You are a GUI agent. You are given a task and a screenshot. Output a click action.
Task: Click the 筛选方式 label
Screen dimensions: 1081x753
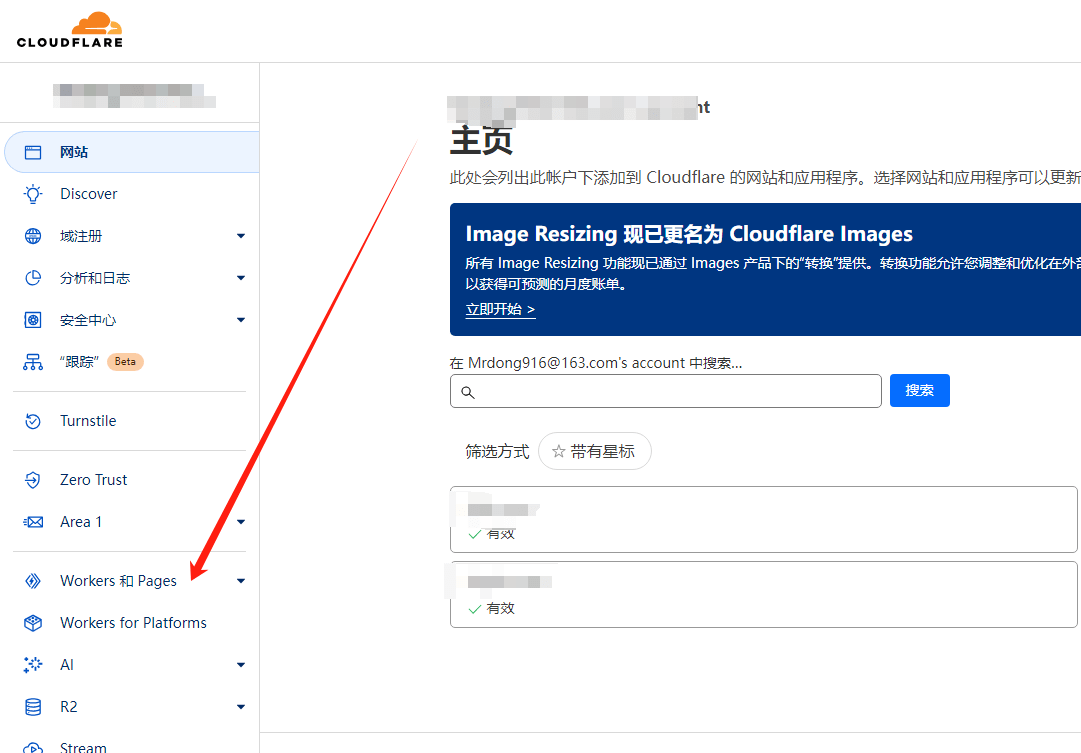tap(497, 452)
